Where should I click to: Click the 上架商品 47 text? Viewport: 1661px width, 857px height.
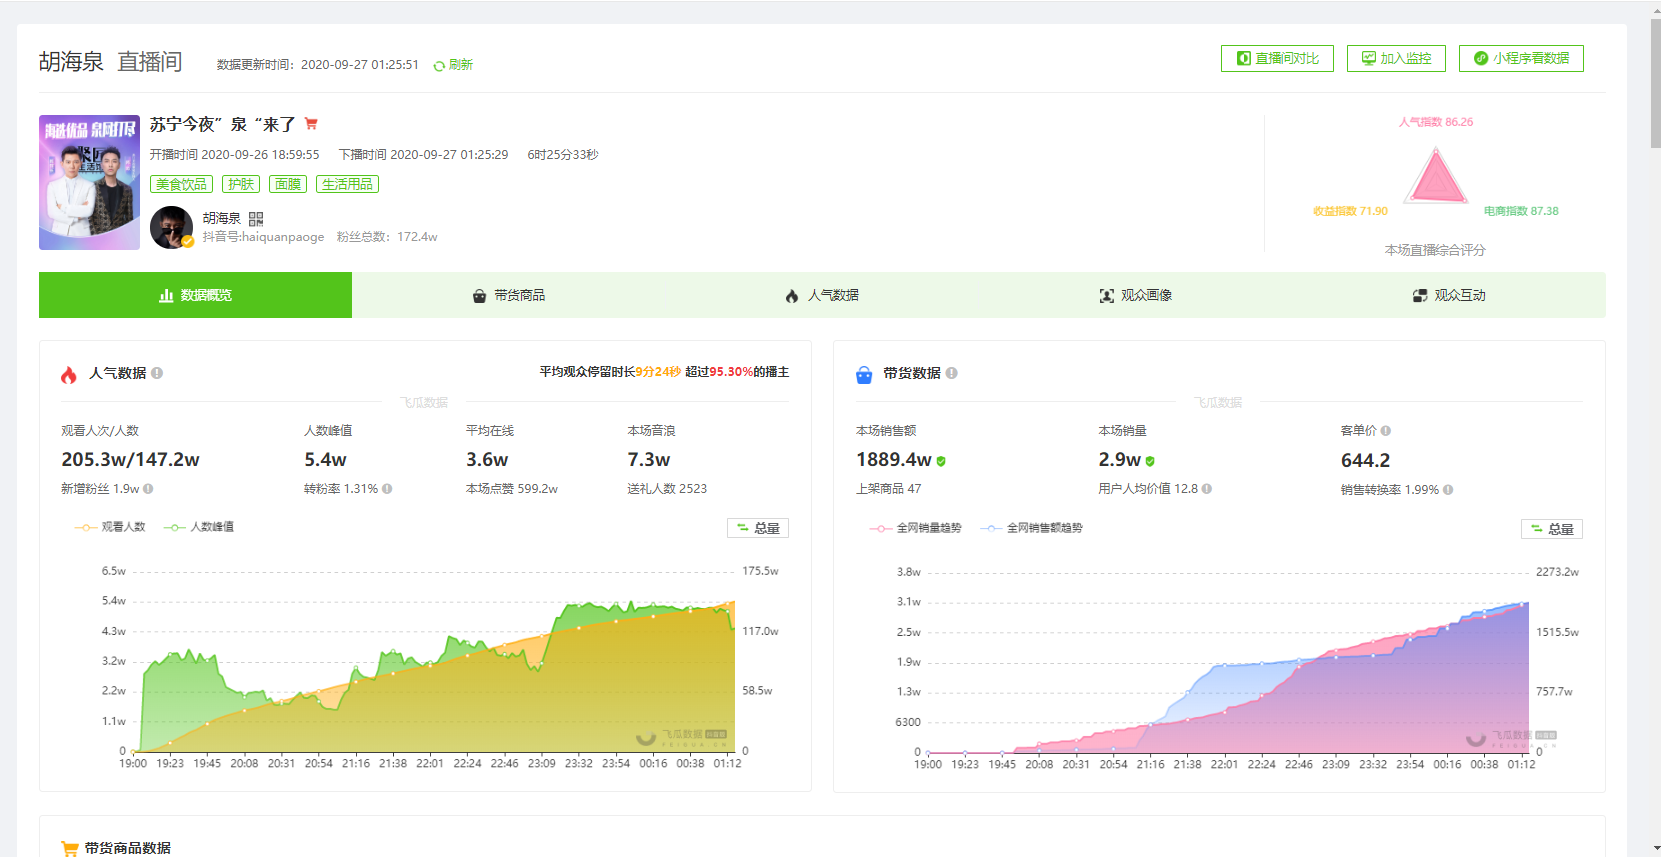click(x=888, y=489)
